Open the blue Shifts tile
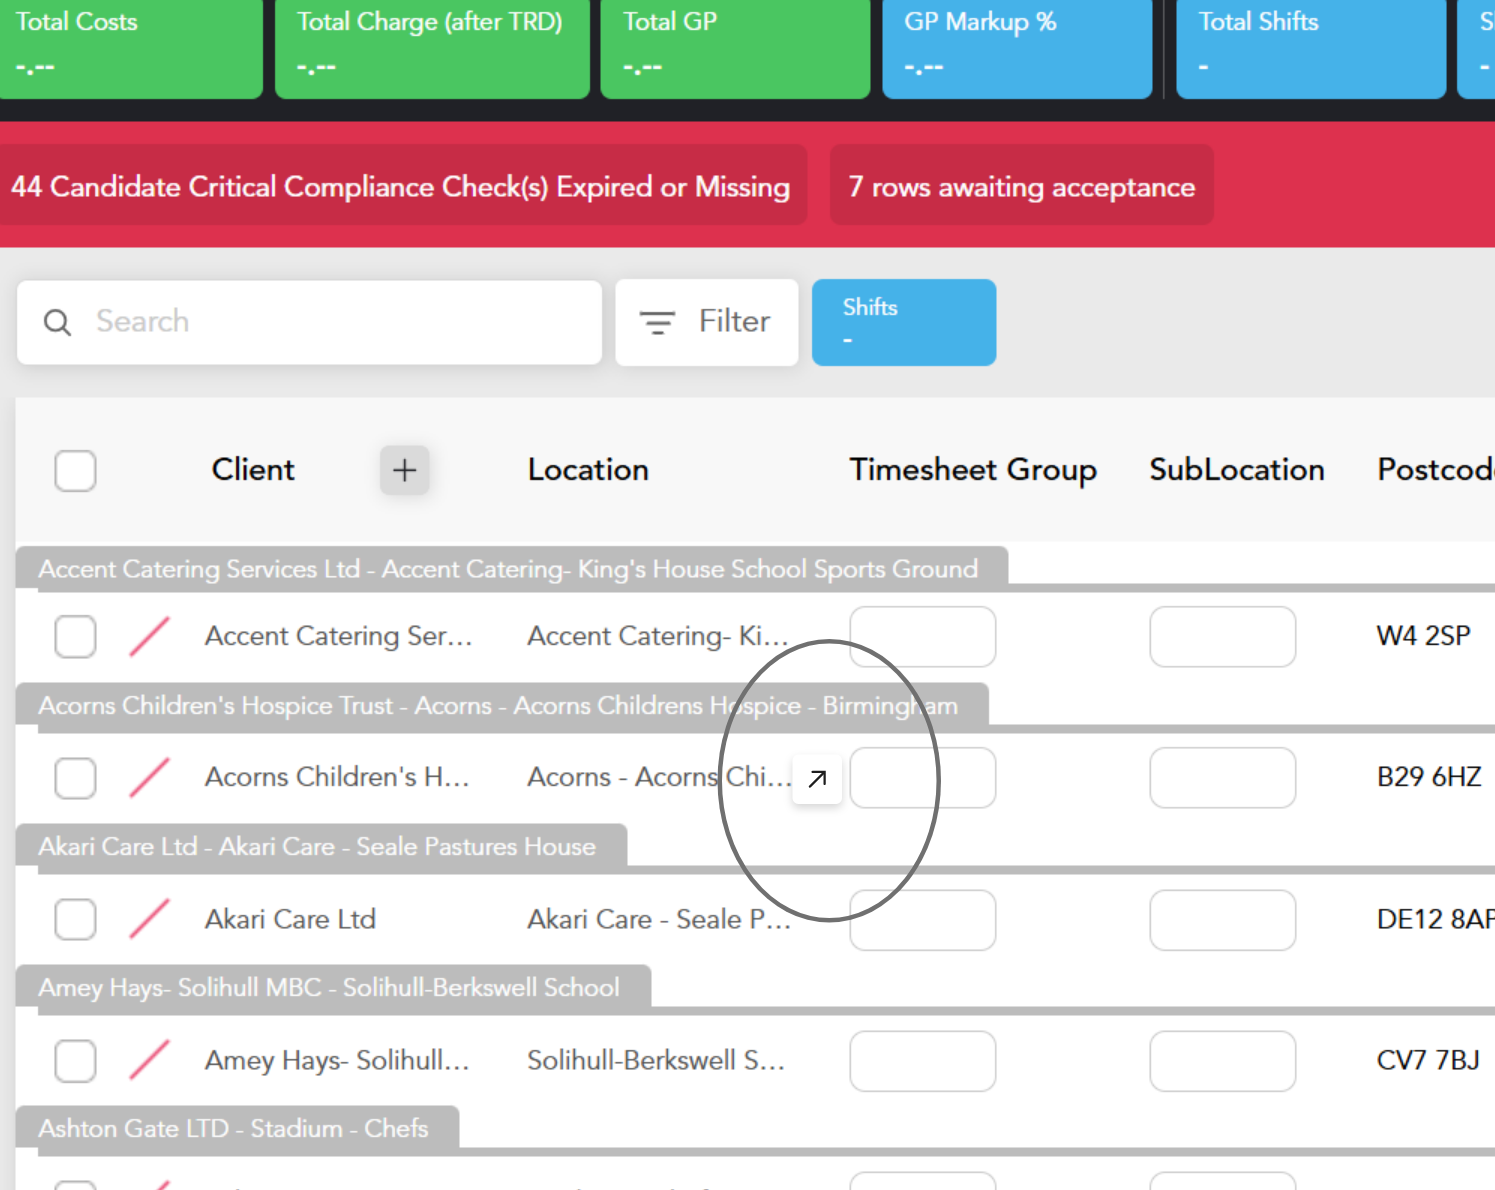The height and width of the screenshot is (1190, 1495). click(903, 322)
